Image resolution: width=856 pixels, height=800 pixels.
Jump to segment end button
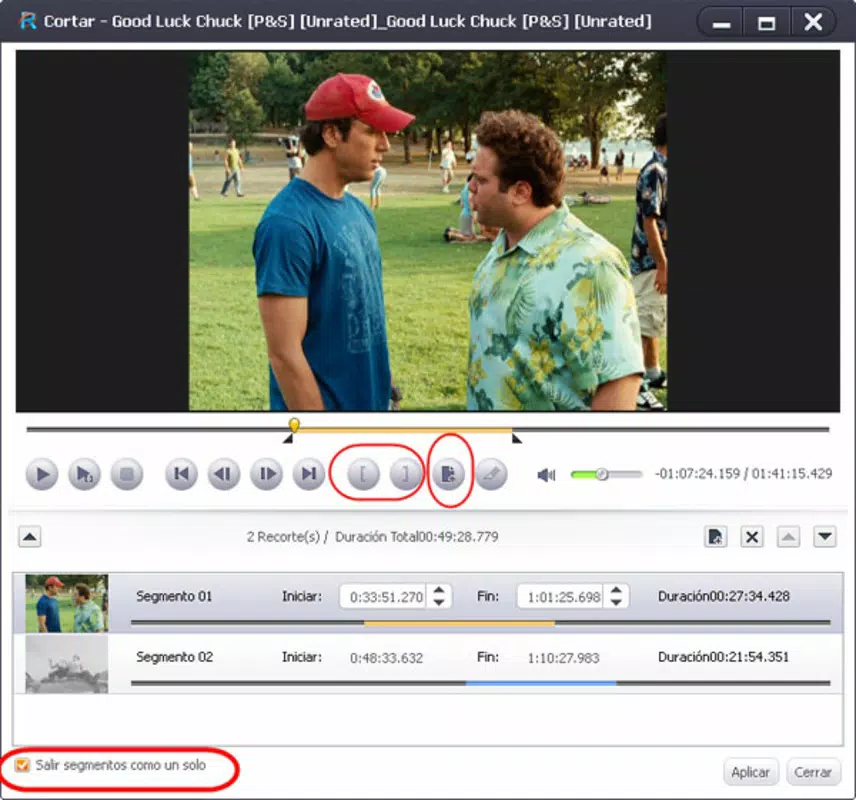(309, 473)
